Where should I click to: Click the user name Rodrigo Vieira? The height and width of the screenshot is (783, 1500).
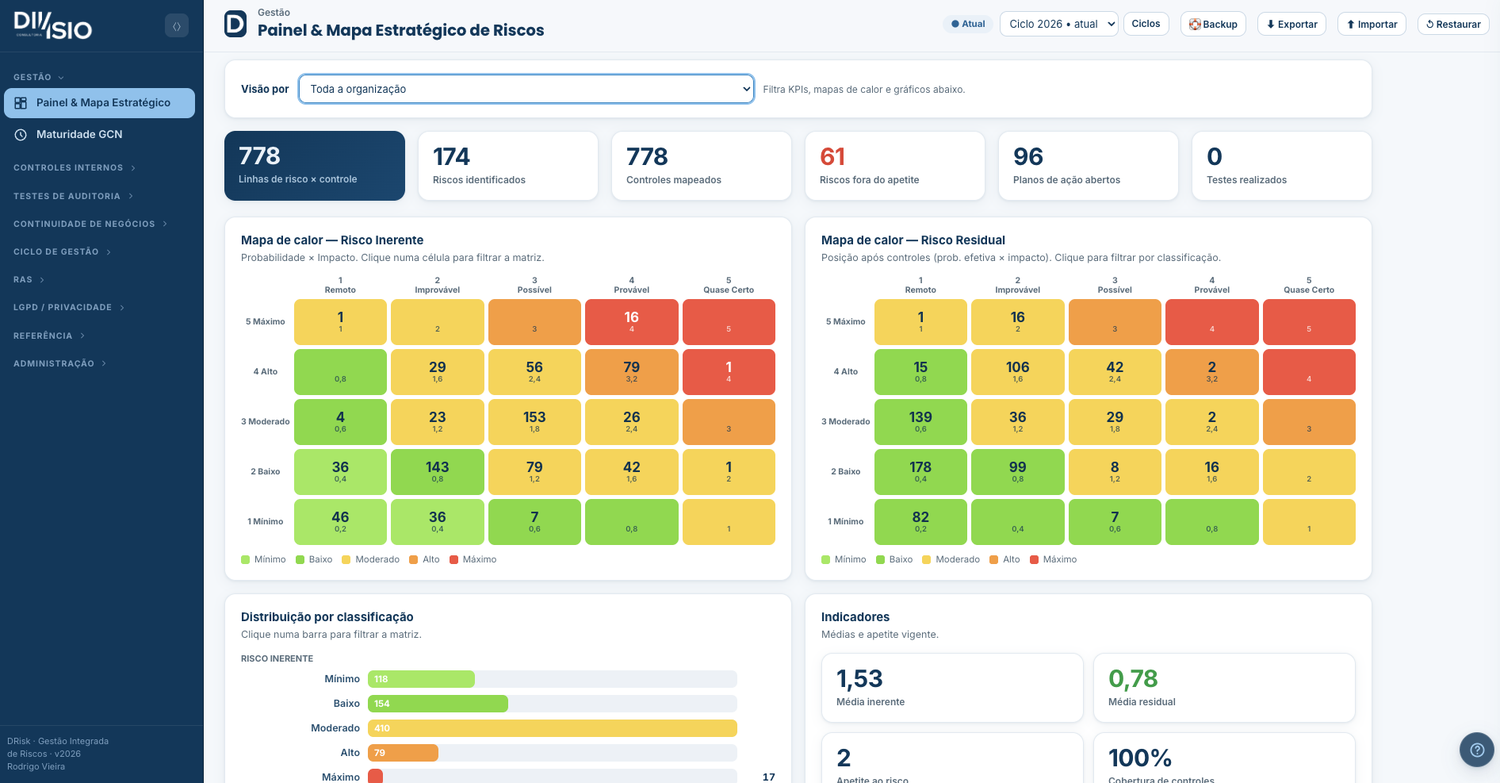(37, 767)
